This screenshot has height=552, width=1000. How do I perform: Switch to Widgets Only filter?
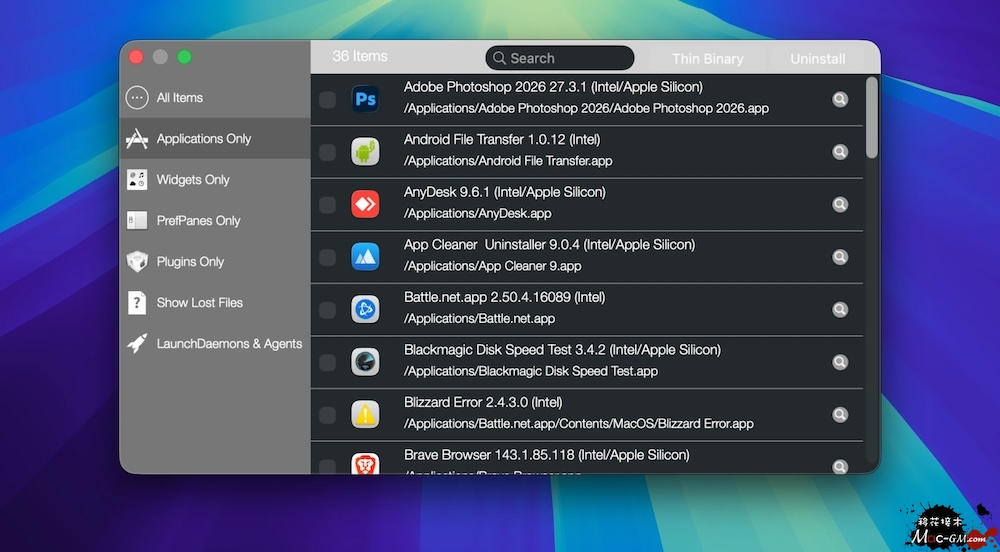tap(192, 180)
